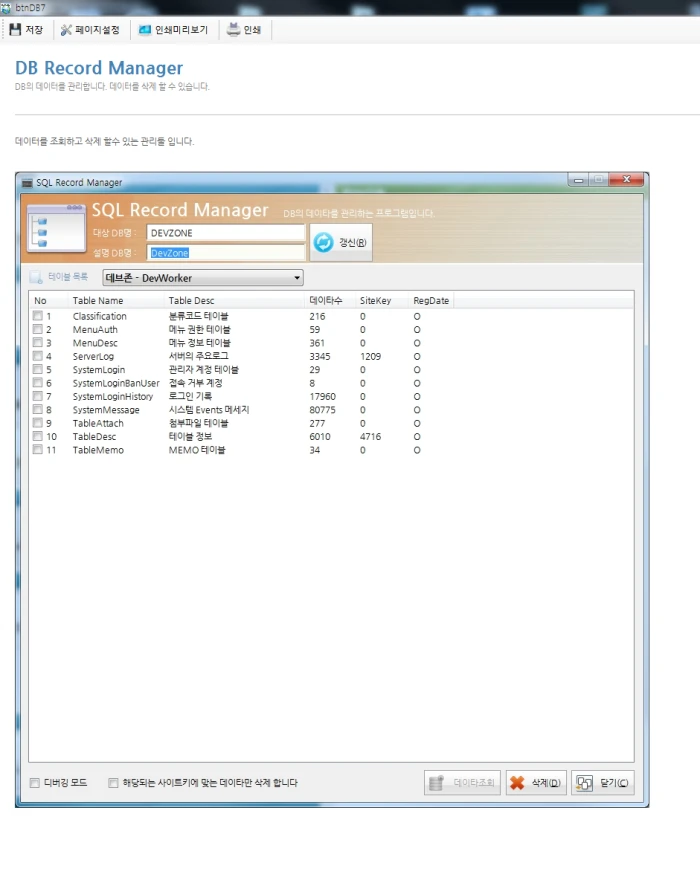
Task: Click the 삭제(D) delete button label
Action: [546, 783]
